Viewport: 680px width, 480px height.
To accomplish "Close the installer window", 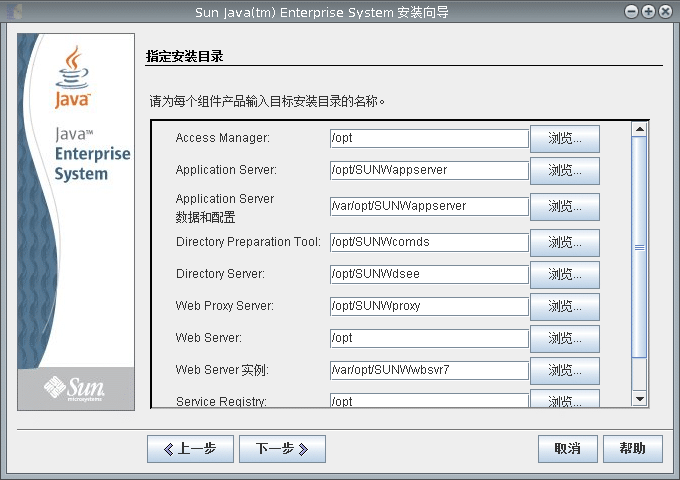I will click(665, 12).
